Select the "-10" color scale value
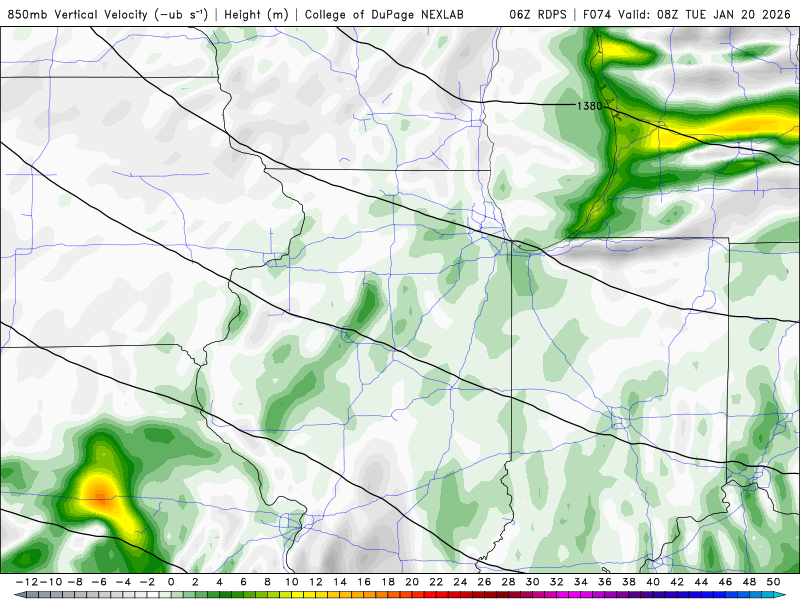Image resolution: width=800 pixels, height=600 pixels. tap(51, 582)
